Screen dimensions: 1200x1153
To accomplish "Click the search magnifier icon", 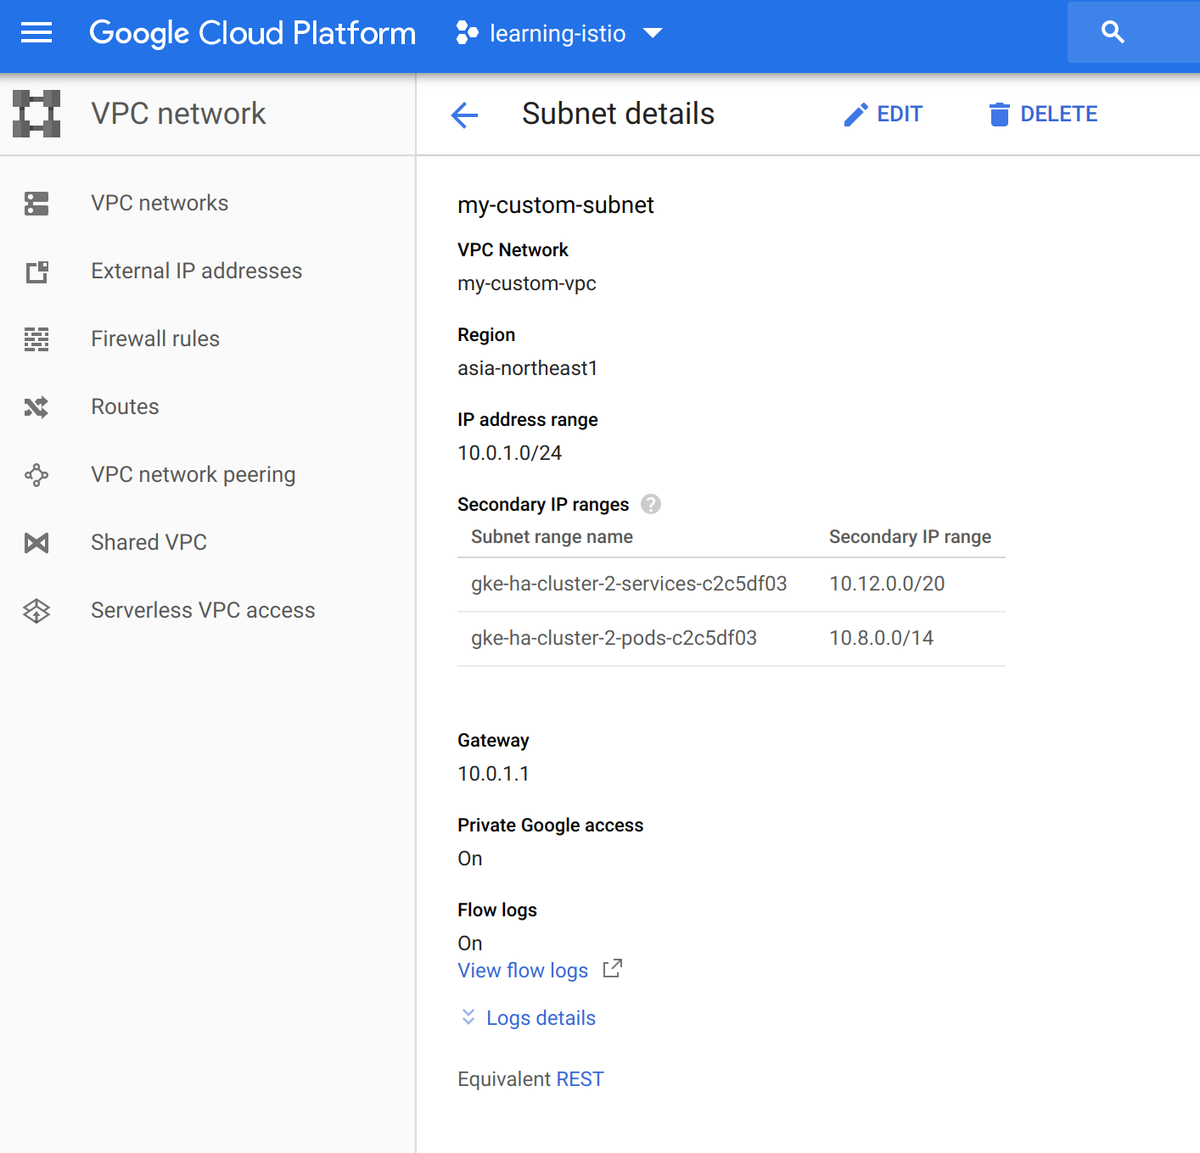I will tap(1113, 33).
